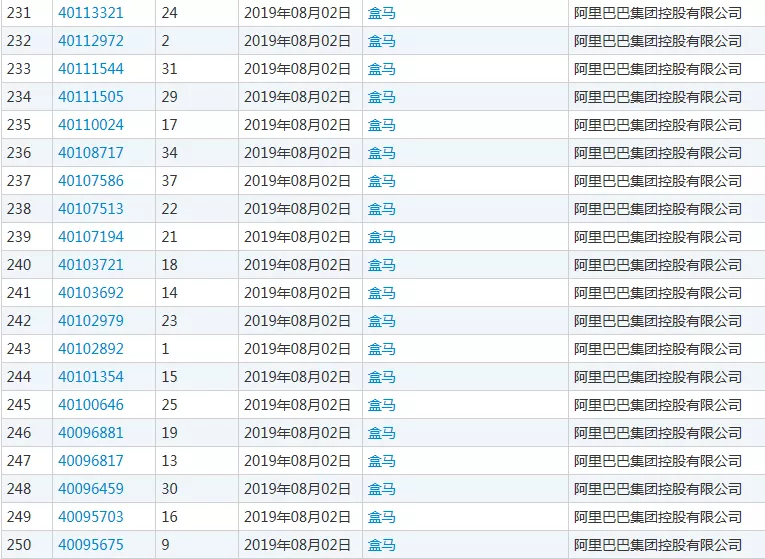Open registration number 40096817
The height and width of the screenshot is (559, 765).
91,460
